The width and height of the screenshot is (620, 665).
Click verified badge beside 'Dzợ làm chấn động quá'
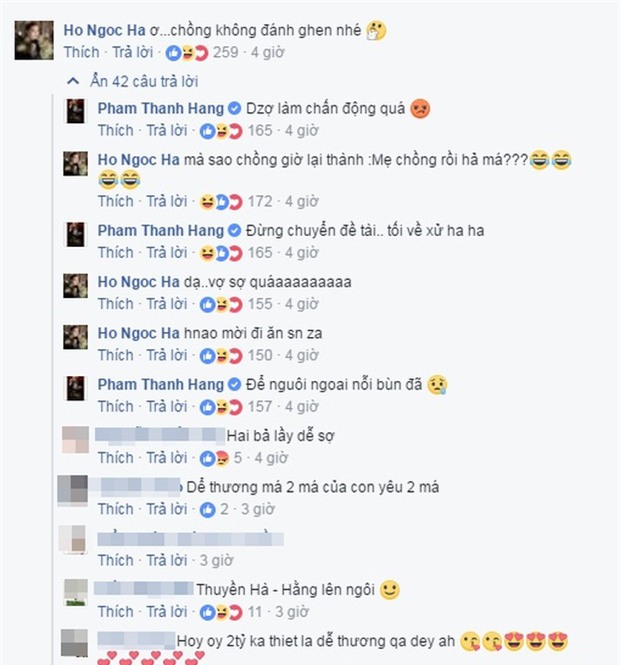pos(235,109)
